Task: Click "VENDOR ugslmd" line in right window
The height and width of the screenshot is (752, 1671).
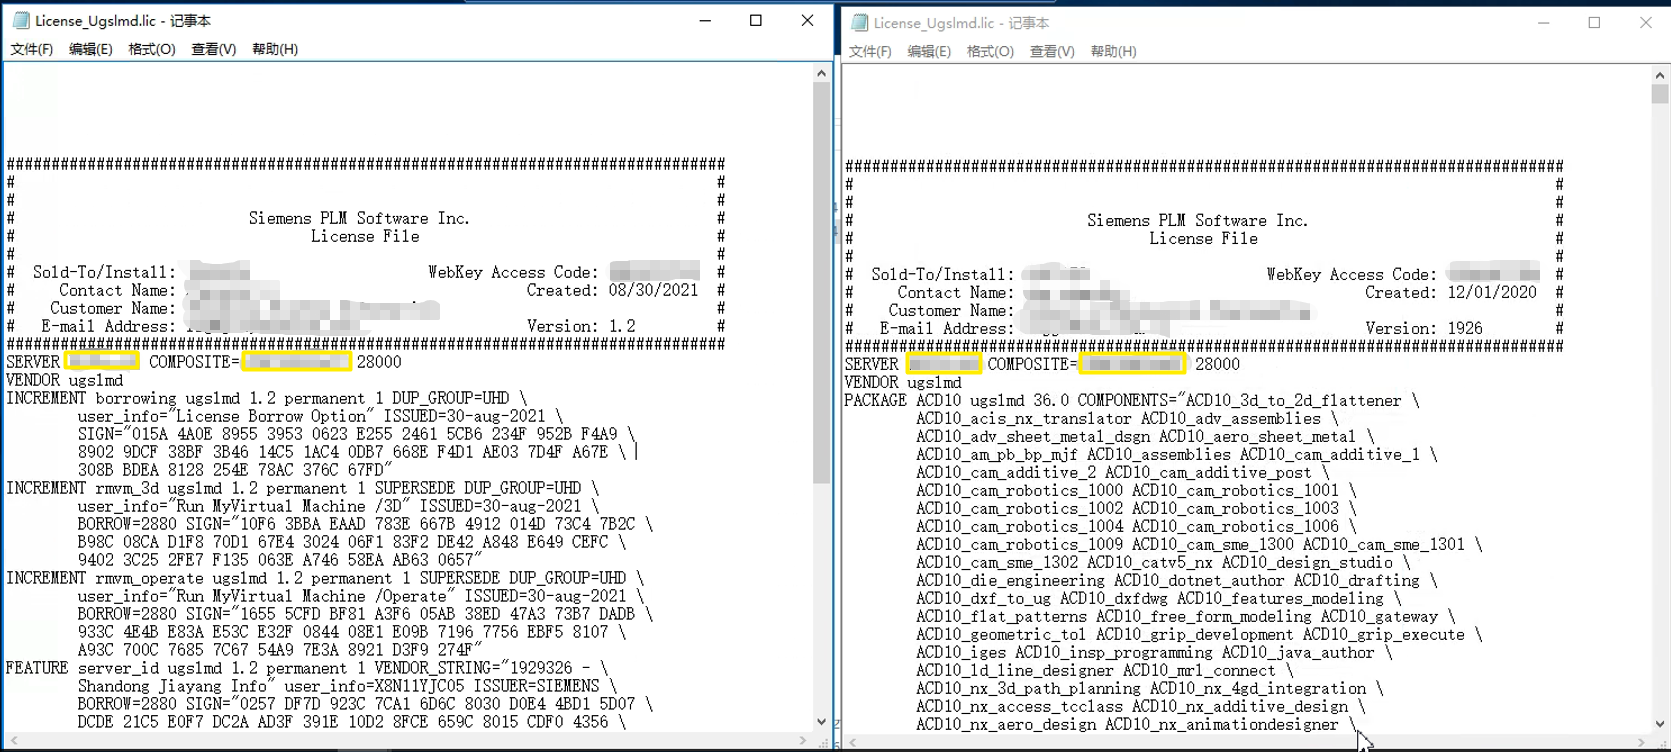Action: click(904, 382)
